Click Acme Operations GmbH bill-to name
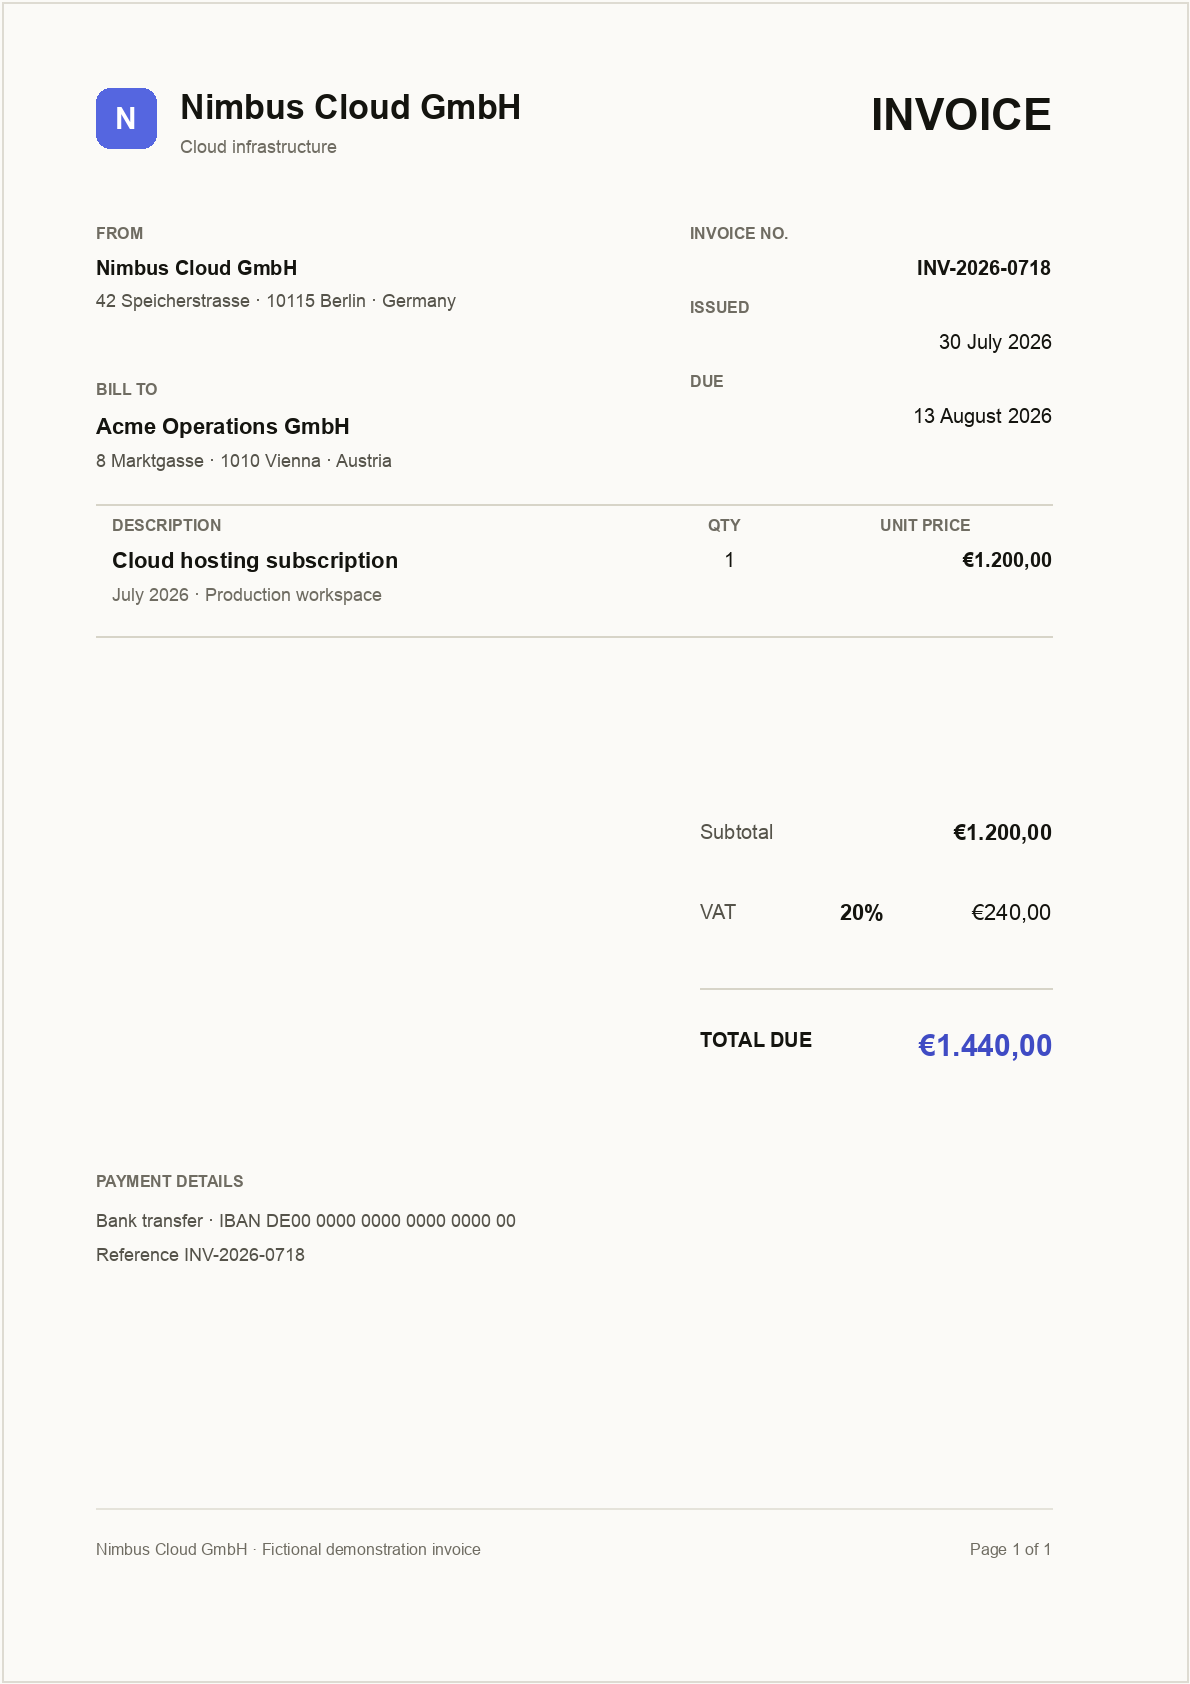The height and width of the screenshot is (1684, 1190). click(x=223, y=427)
